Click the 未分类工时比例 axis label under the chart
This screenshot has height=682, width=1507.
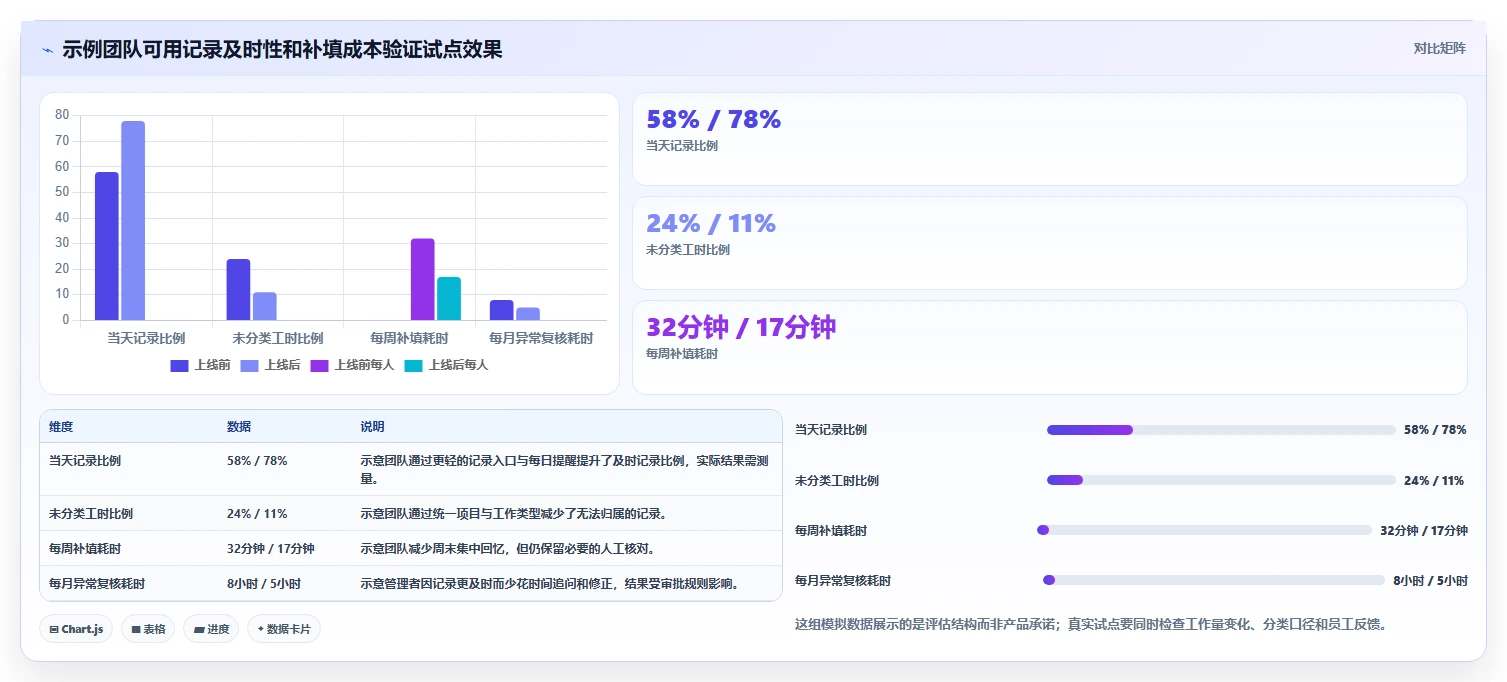point(277,338)
